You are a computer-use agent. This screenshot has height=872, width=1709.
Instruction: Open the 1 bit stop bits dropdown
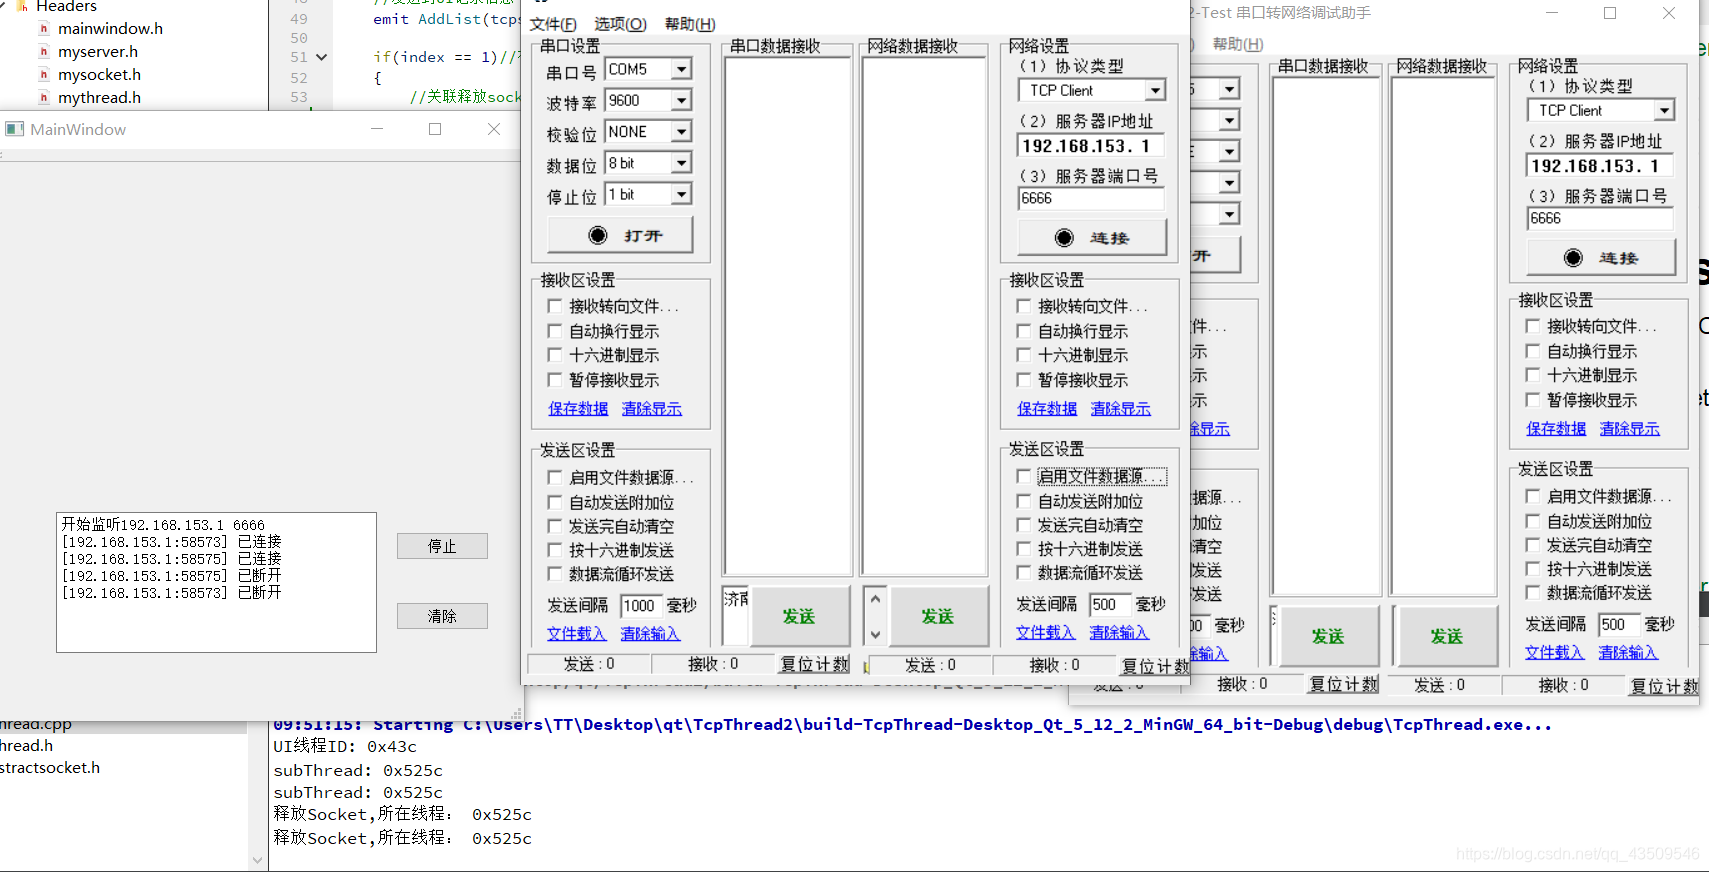[x=681, y=194]
